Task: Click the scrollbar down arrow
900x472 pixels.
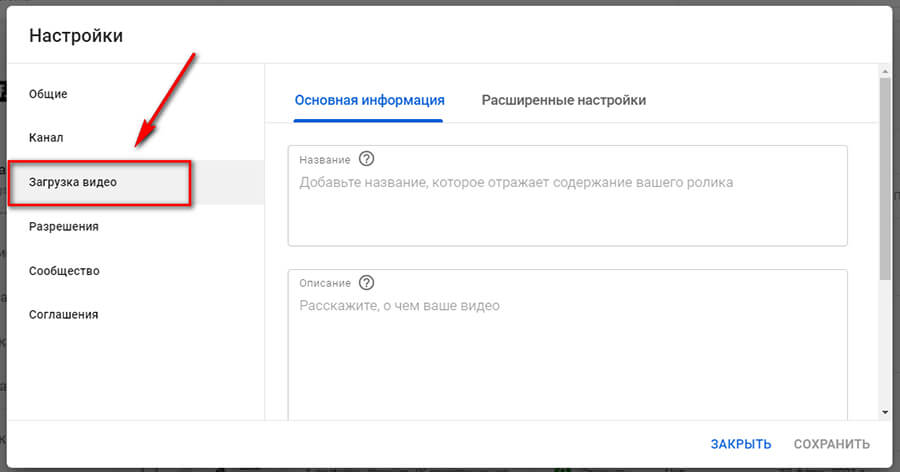Action: pyautogui.click(x=884, y=411)
